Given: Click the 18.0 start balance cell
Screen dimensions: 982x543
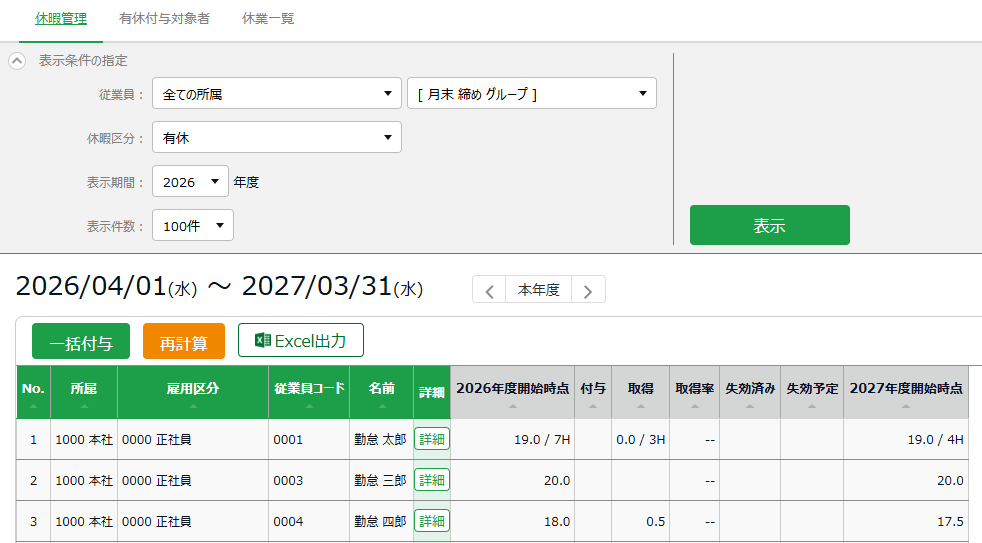Looking at the screenshot, I should tap(512, 521).
